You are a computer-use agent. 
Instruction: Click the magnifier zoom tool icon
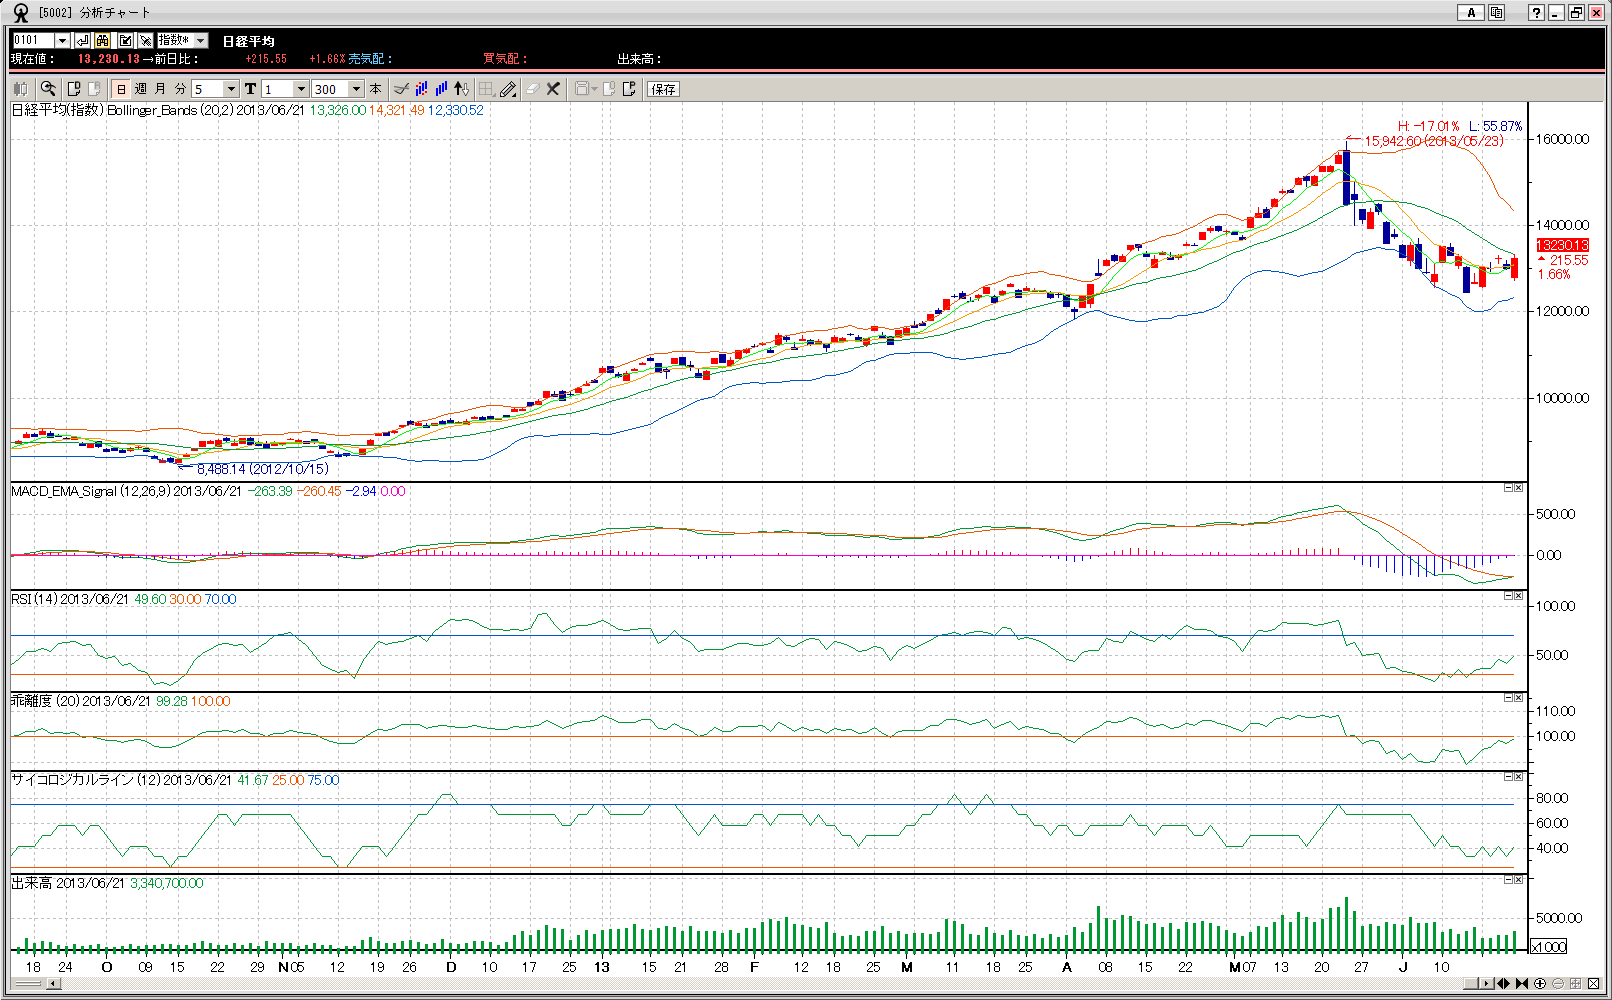48,89
